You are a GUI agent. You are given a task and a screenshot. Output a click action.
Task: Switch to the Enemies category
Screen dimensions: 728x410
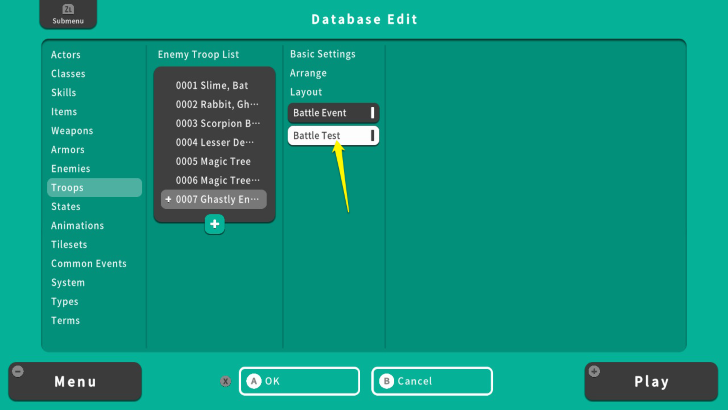[x=71, y=169]
